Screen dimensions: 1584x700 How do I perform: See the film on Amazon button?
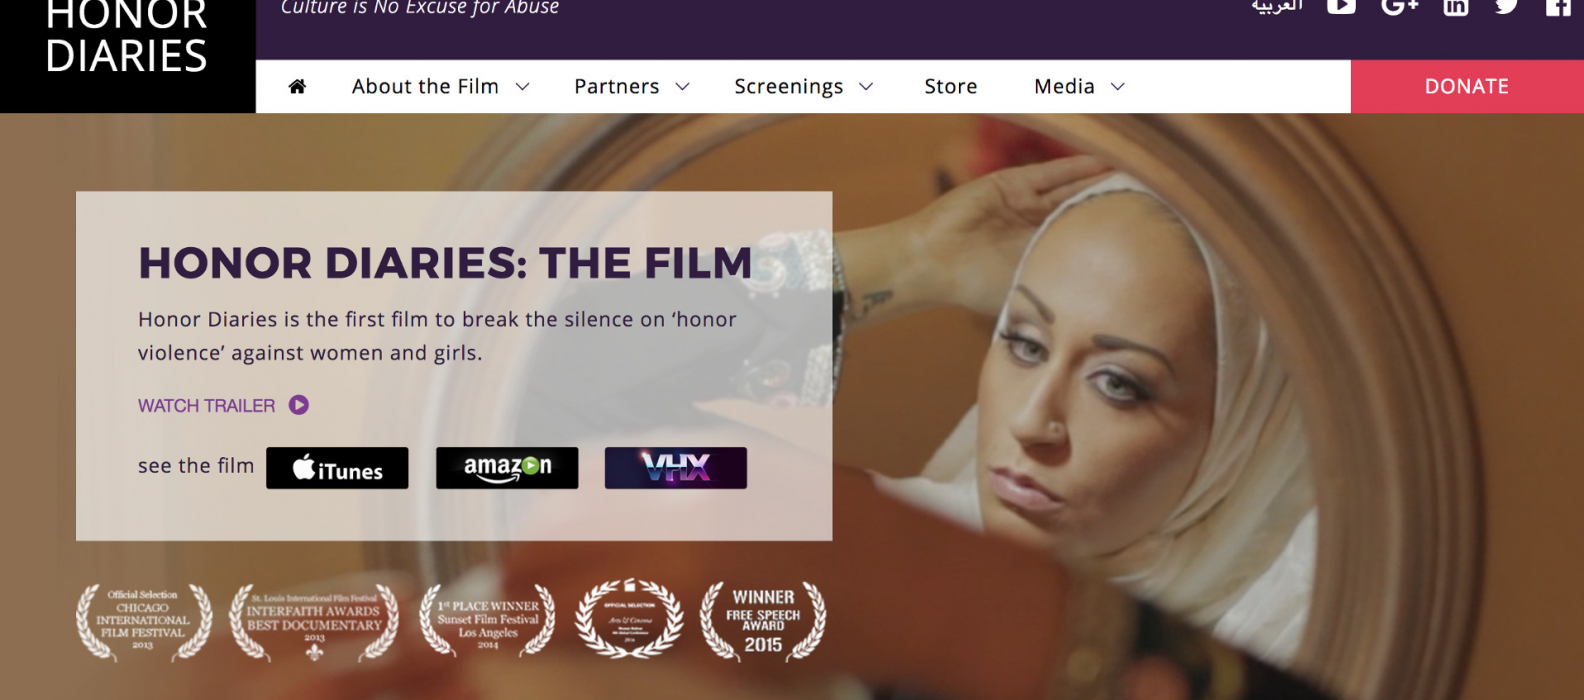(507, 468)
